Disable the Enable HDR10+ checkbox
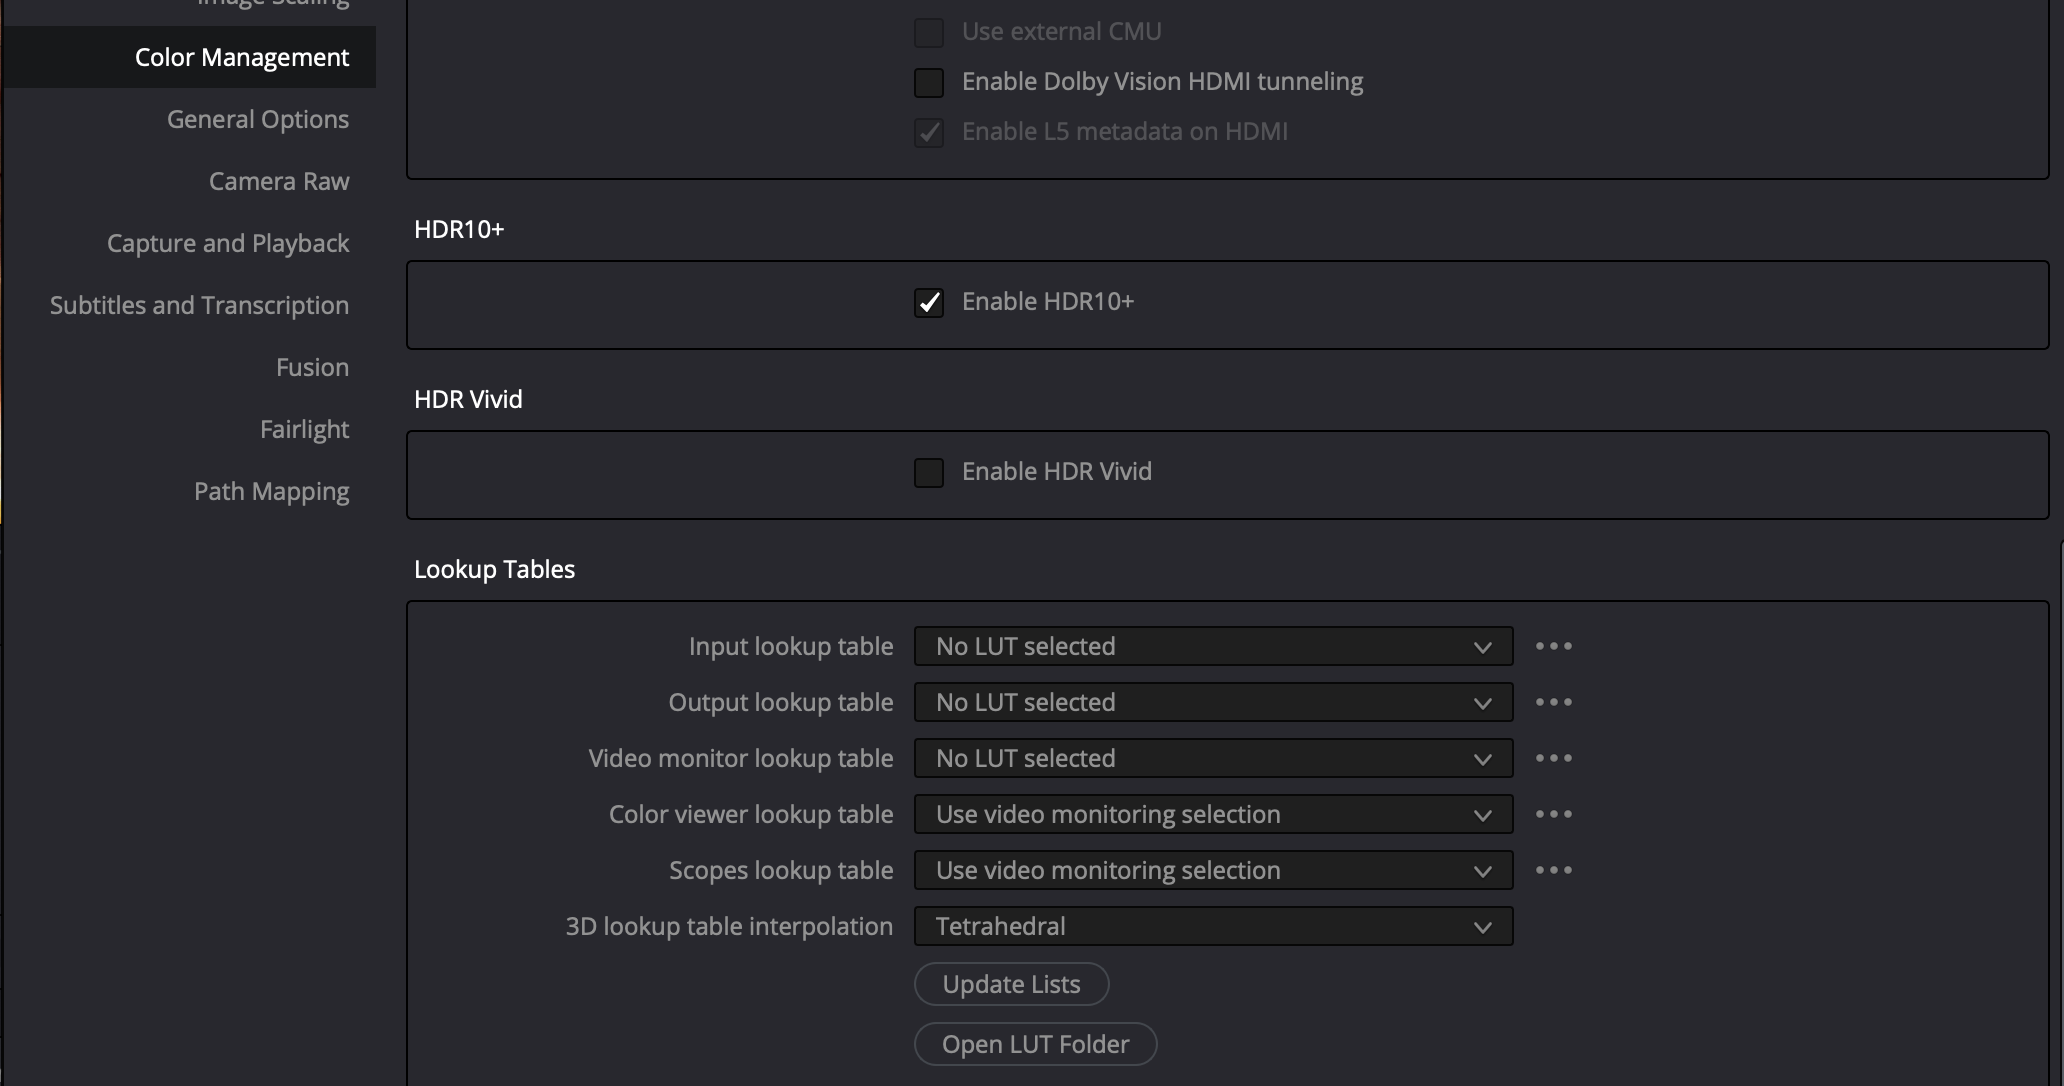 click(x=929, y=303)
